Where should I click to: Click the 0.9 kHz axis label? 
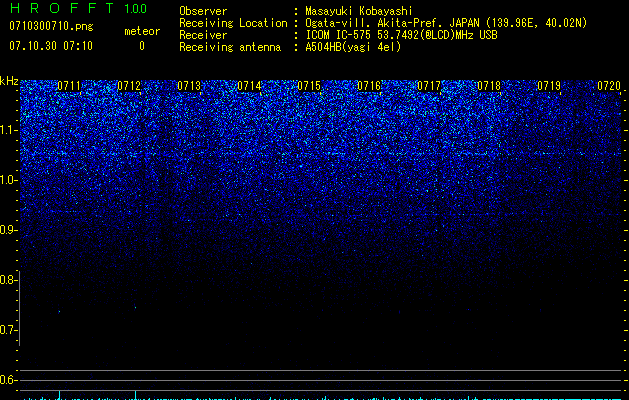(8, 230)
